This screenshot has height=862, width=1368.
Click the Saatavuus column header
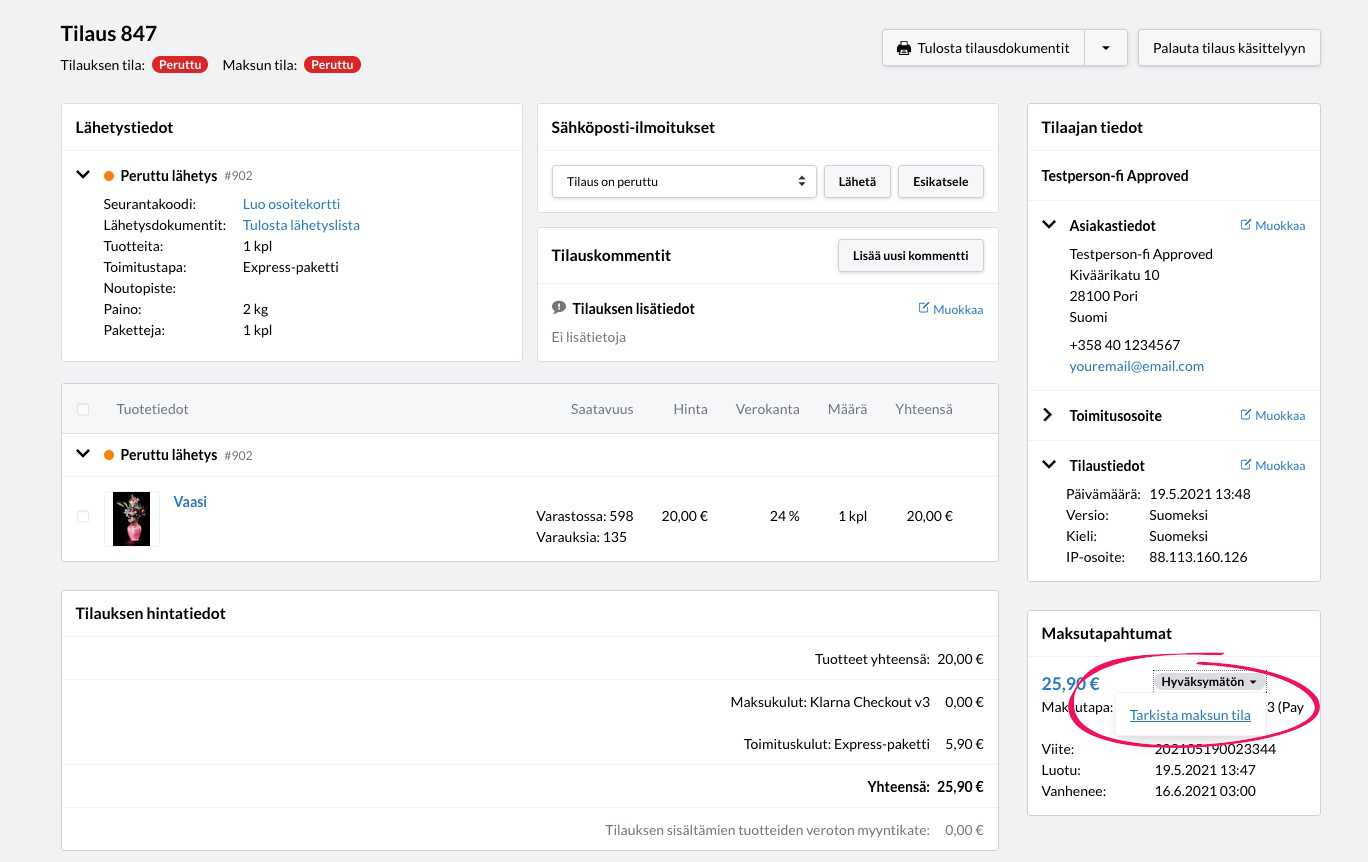[x=602, y=409]
